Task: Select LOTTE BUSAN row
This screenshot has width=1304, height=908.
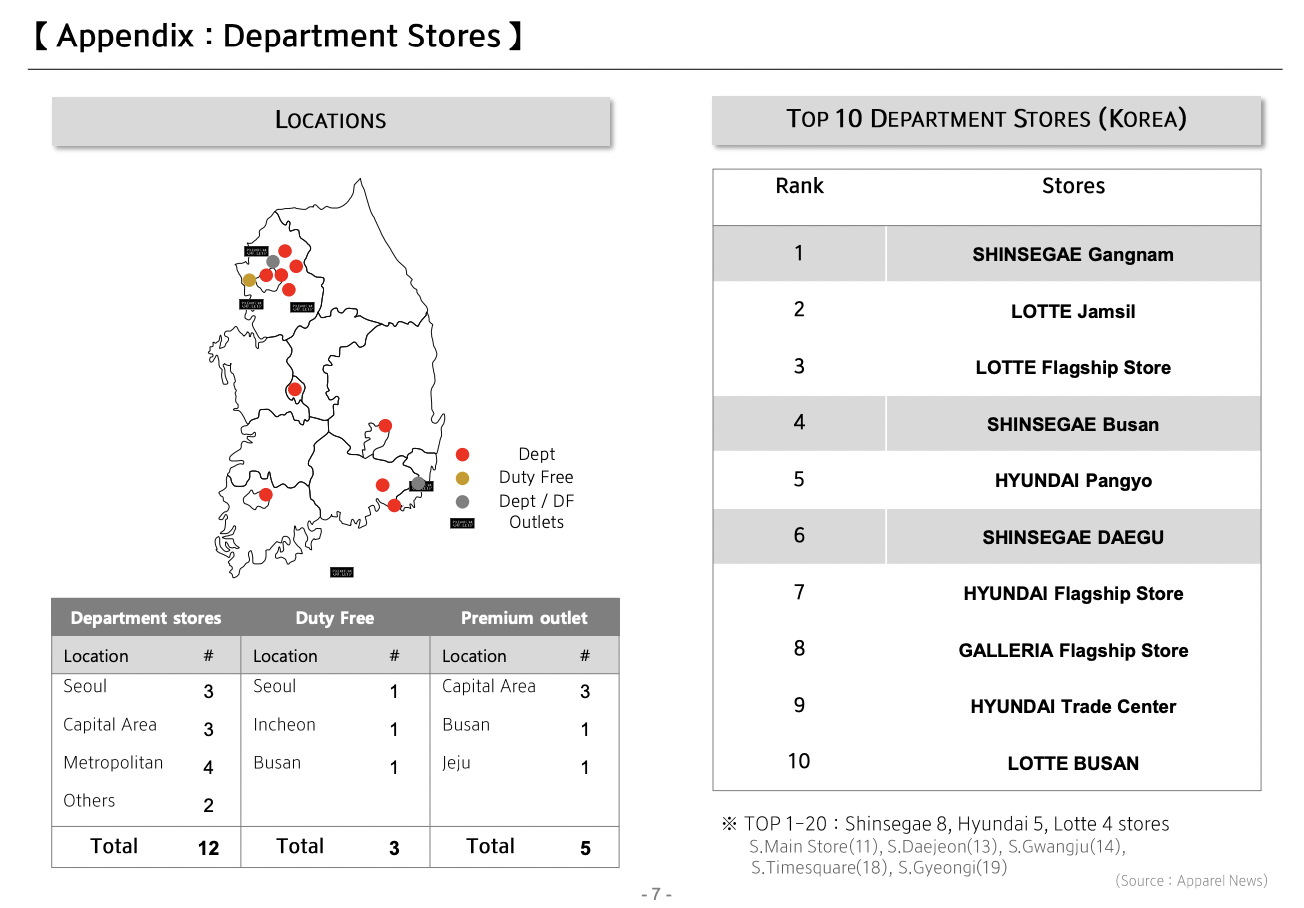Action: pyautogui.click(x=987, y=763)
